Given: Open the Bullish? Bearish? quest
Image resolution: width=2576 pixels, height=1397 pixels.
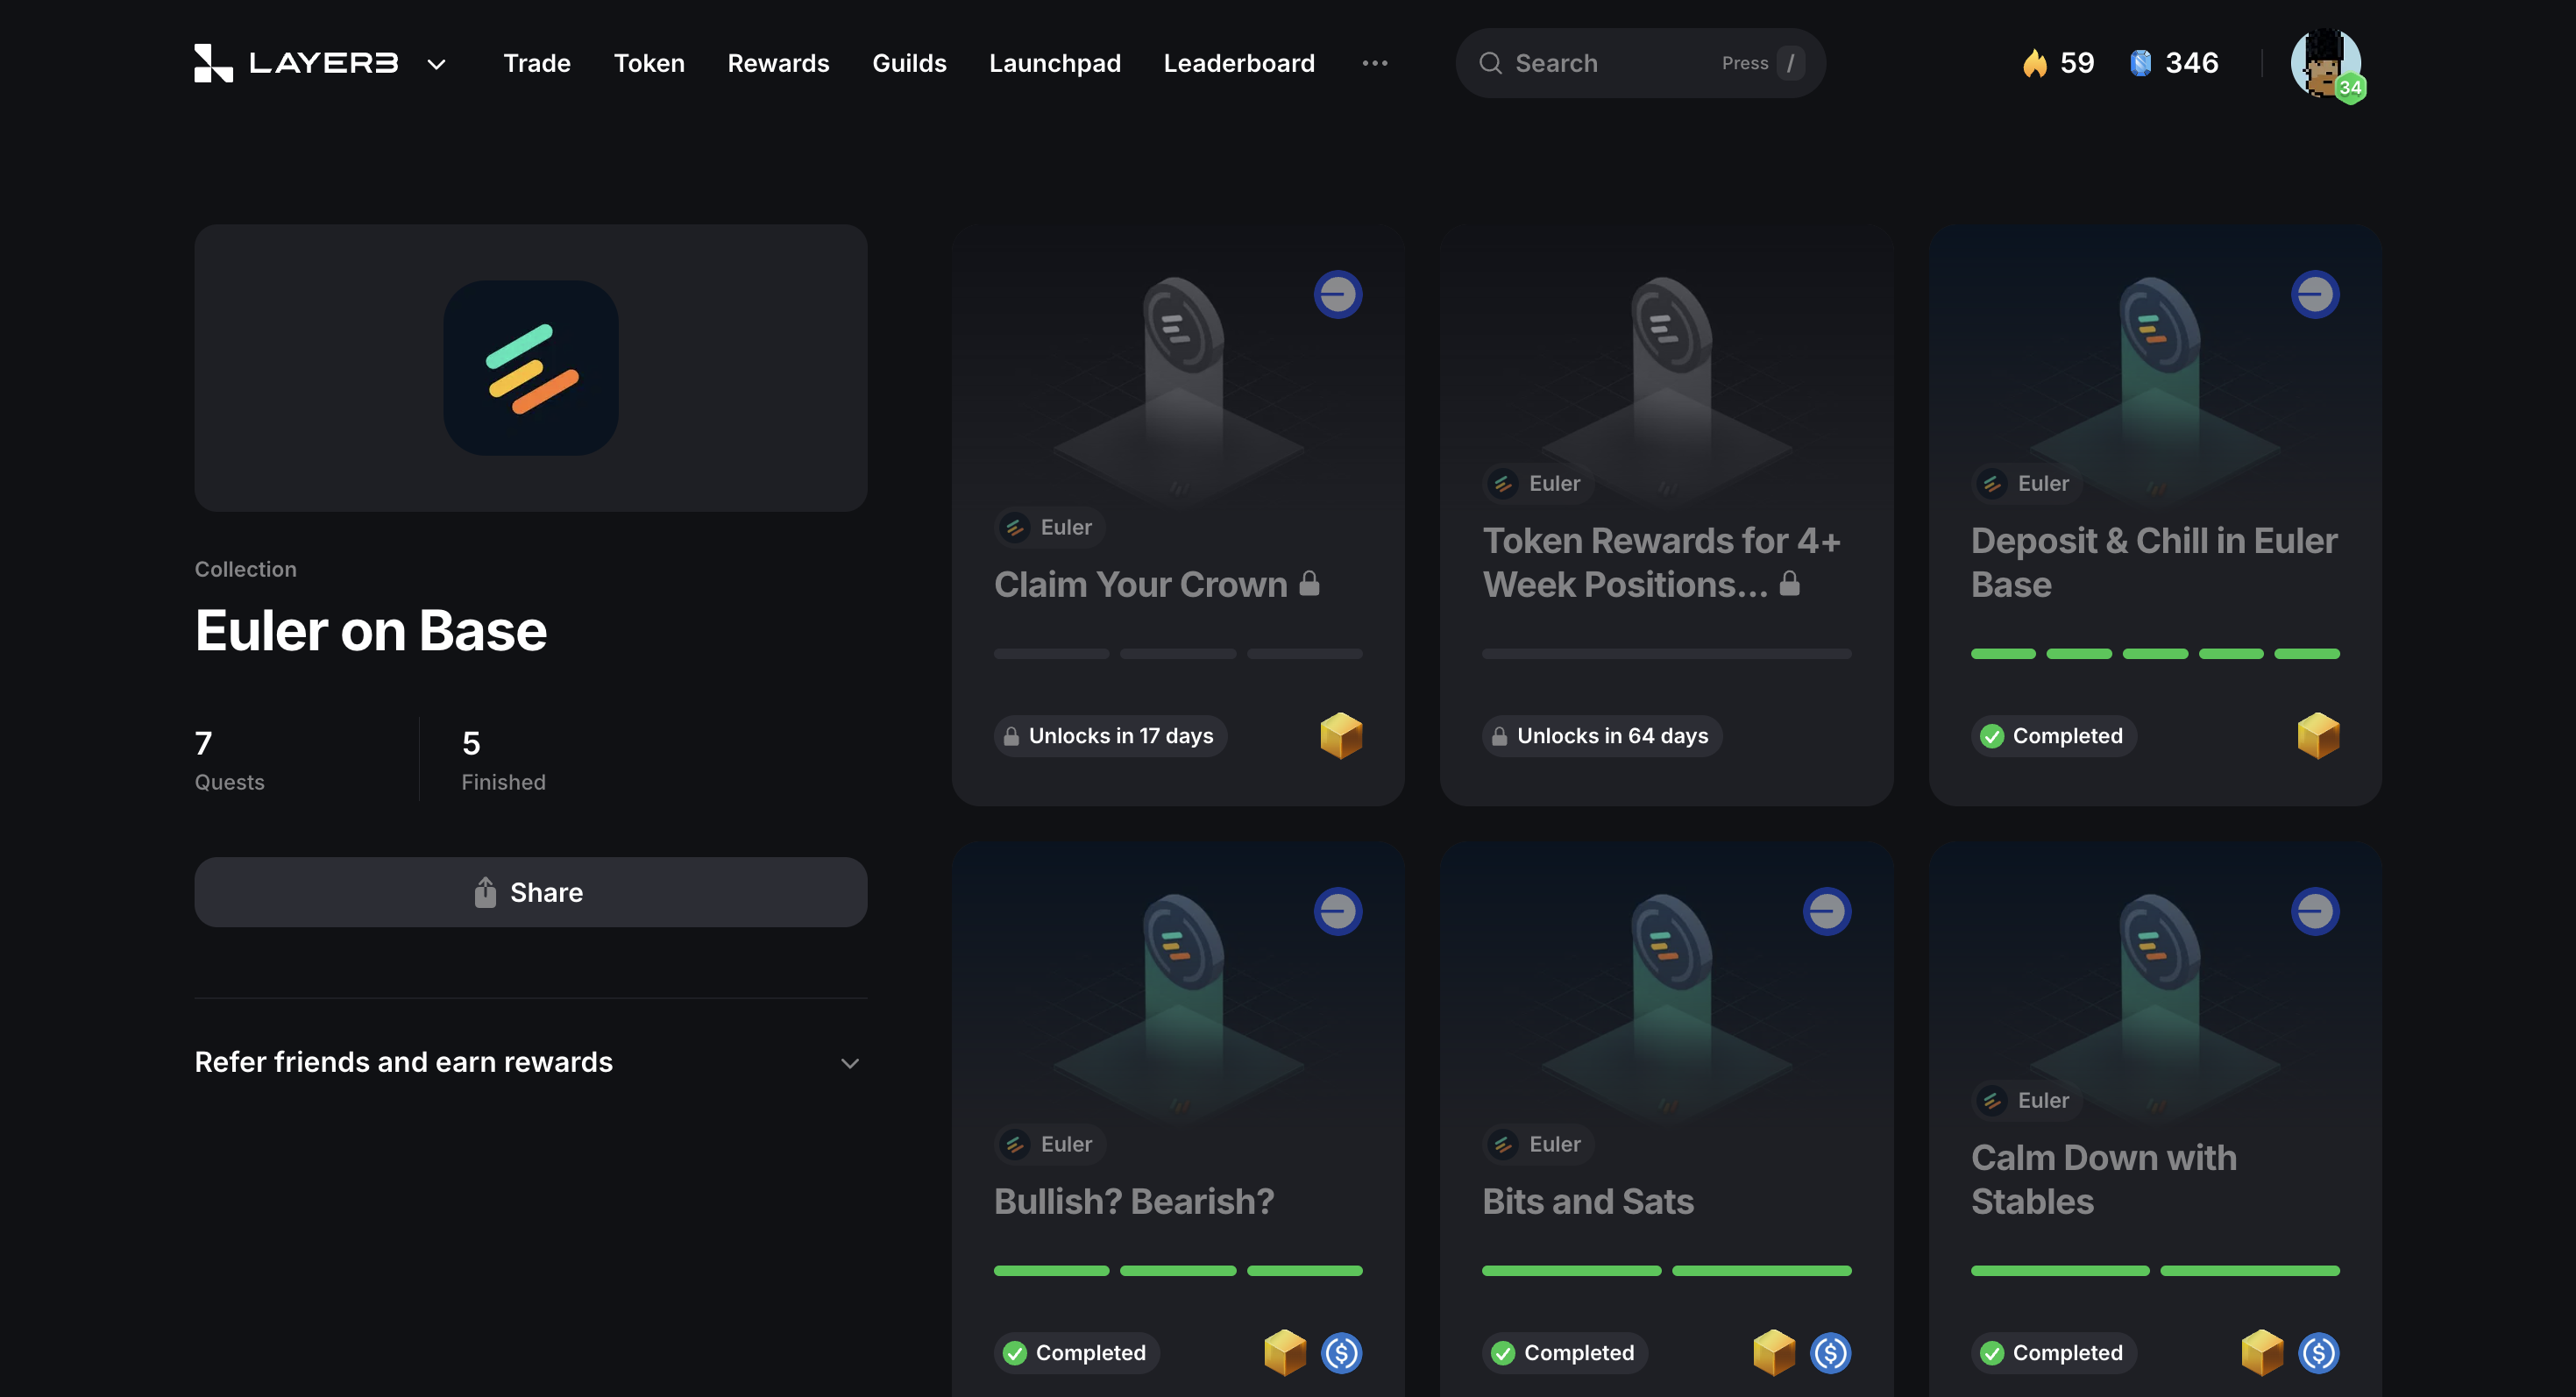Looking at the screenshot, I should tap(1178, 1120).
